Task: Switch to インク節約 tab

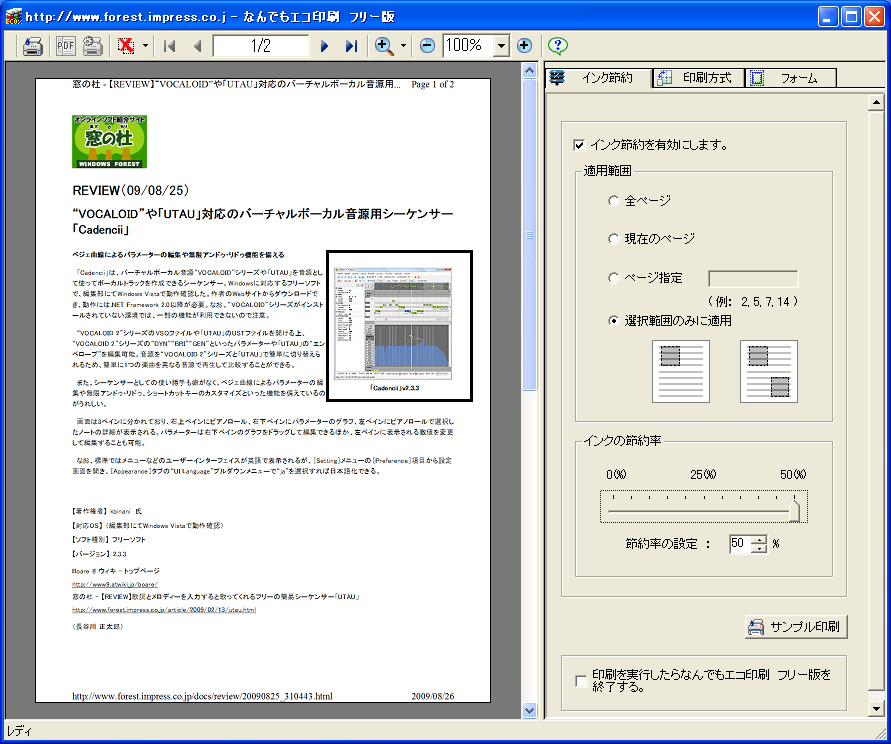Action: tap(598, 78)
